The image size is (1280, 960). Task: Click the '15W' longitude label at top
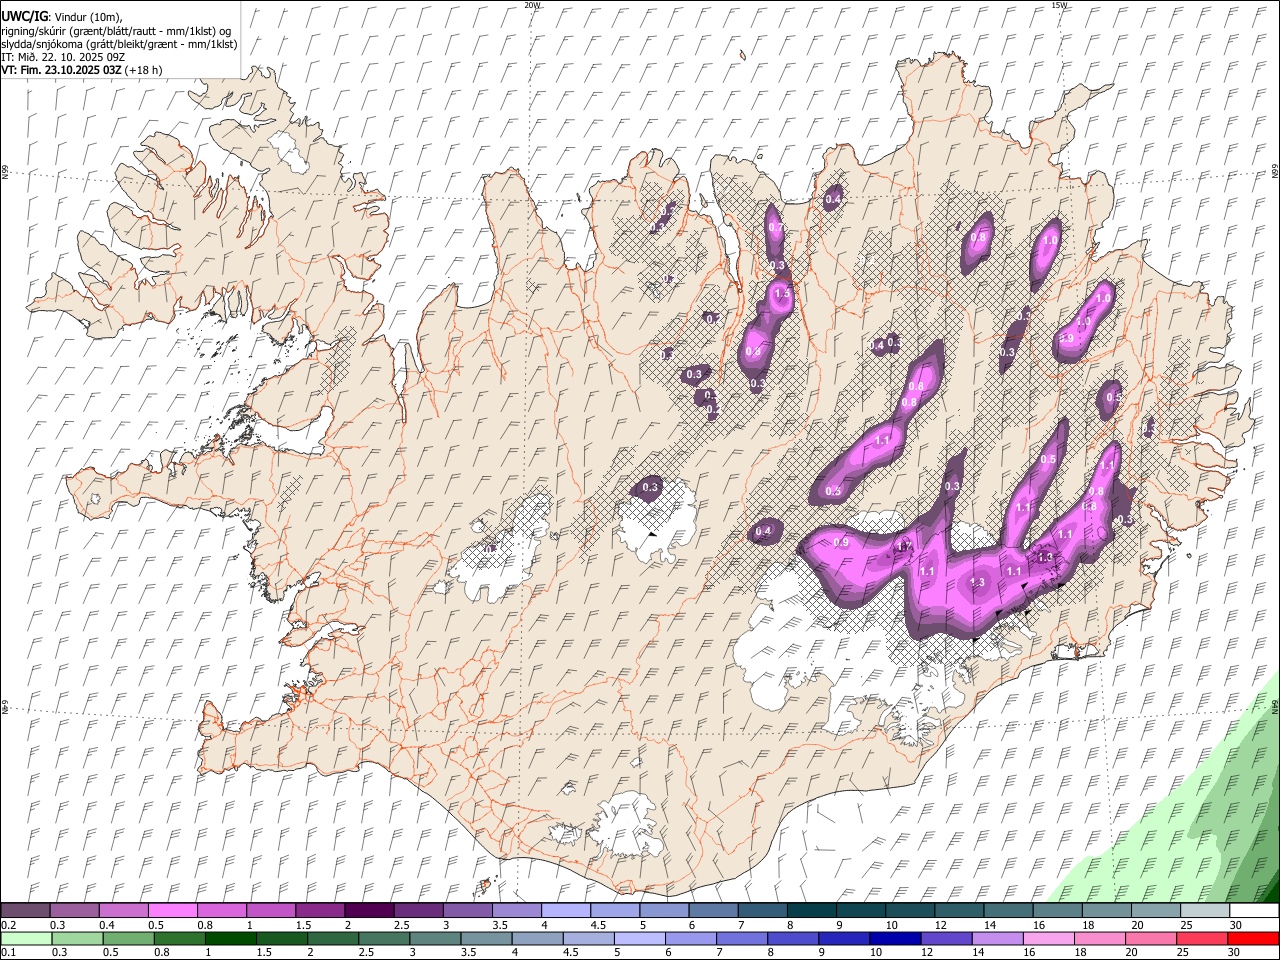(1058, 5)
